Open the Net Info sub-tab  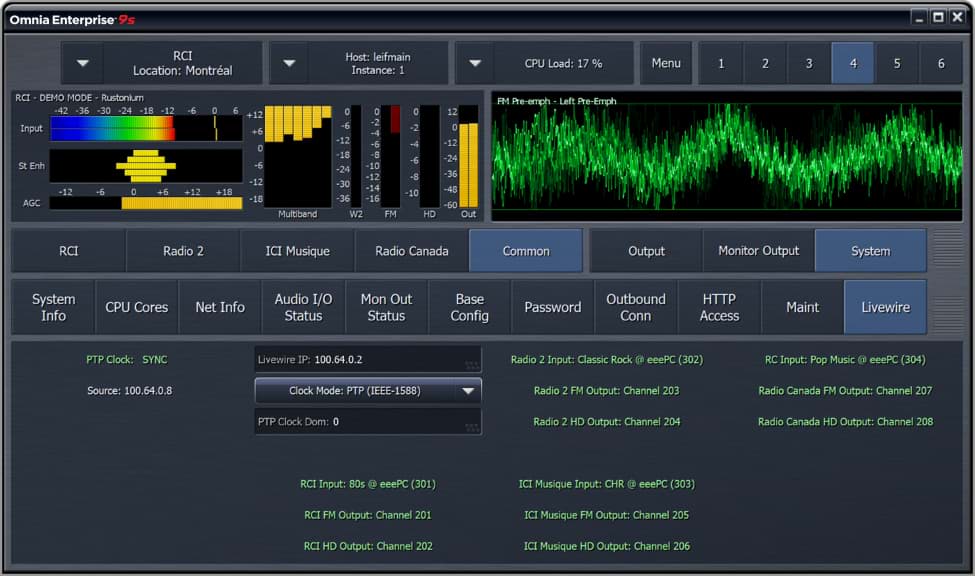[x=220, y=307]
